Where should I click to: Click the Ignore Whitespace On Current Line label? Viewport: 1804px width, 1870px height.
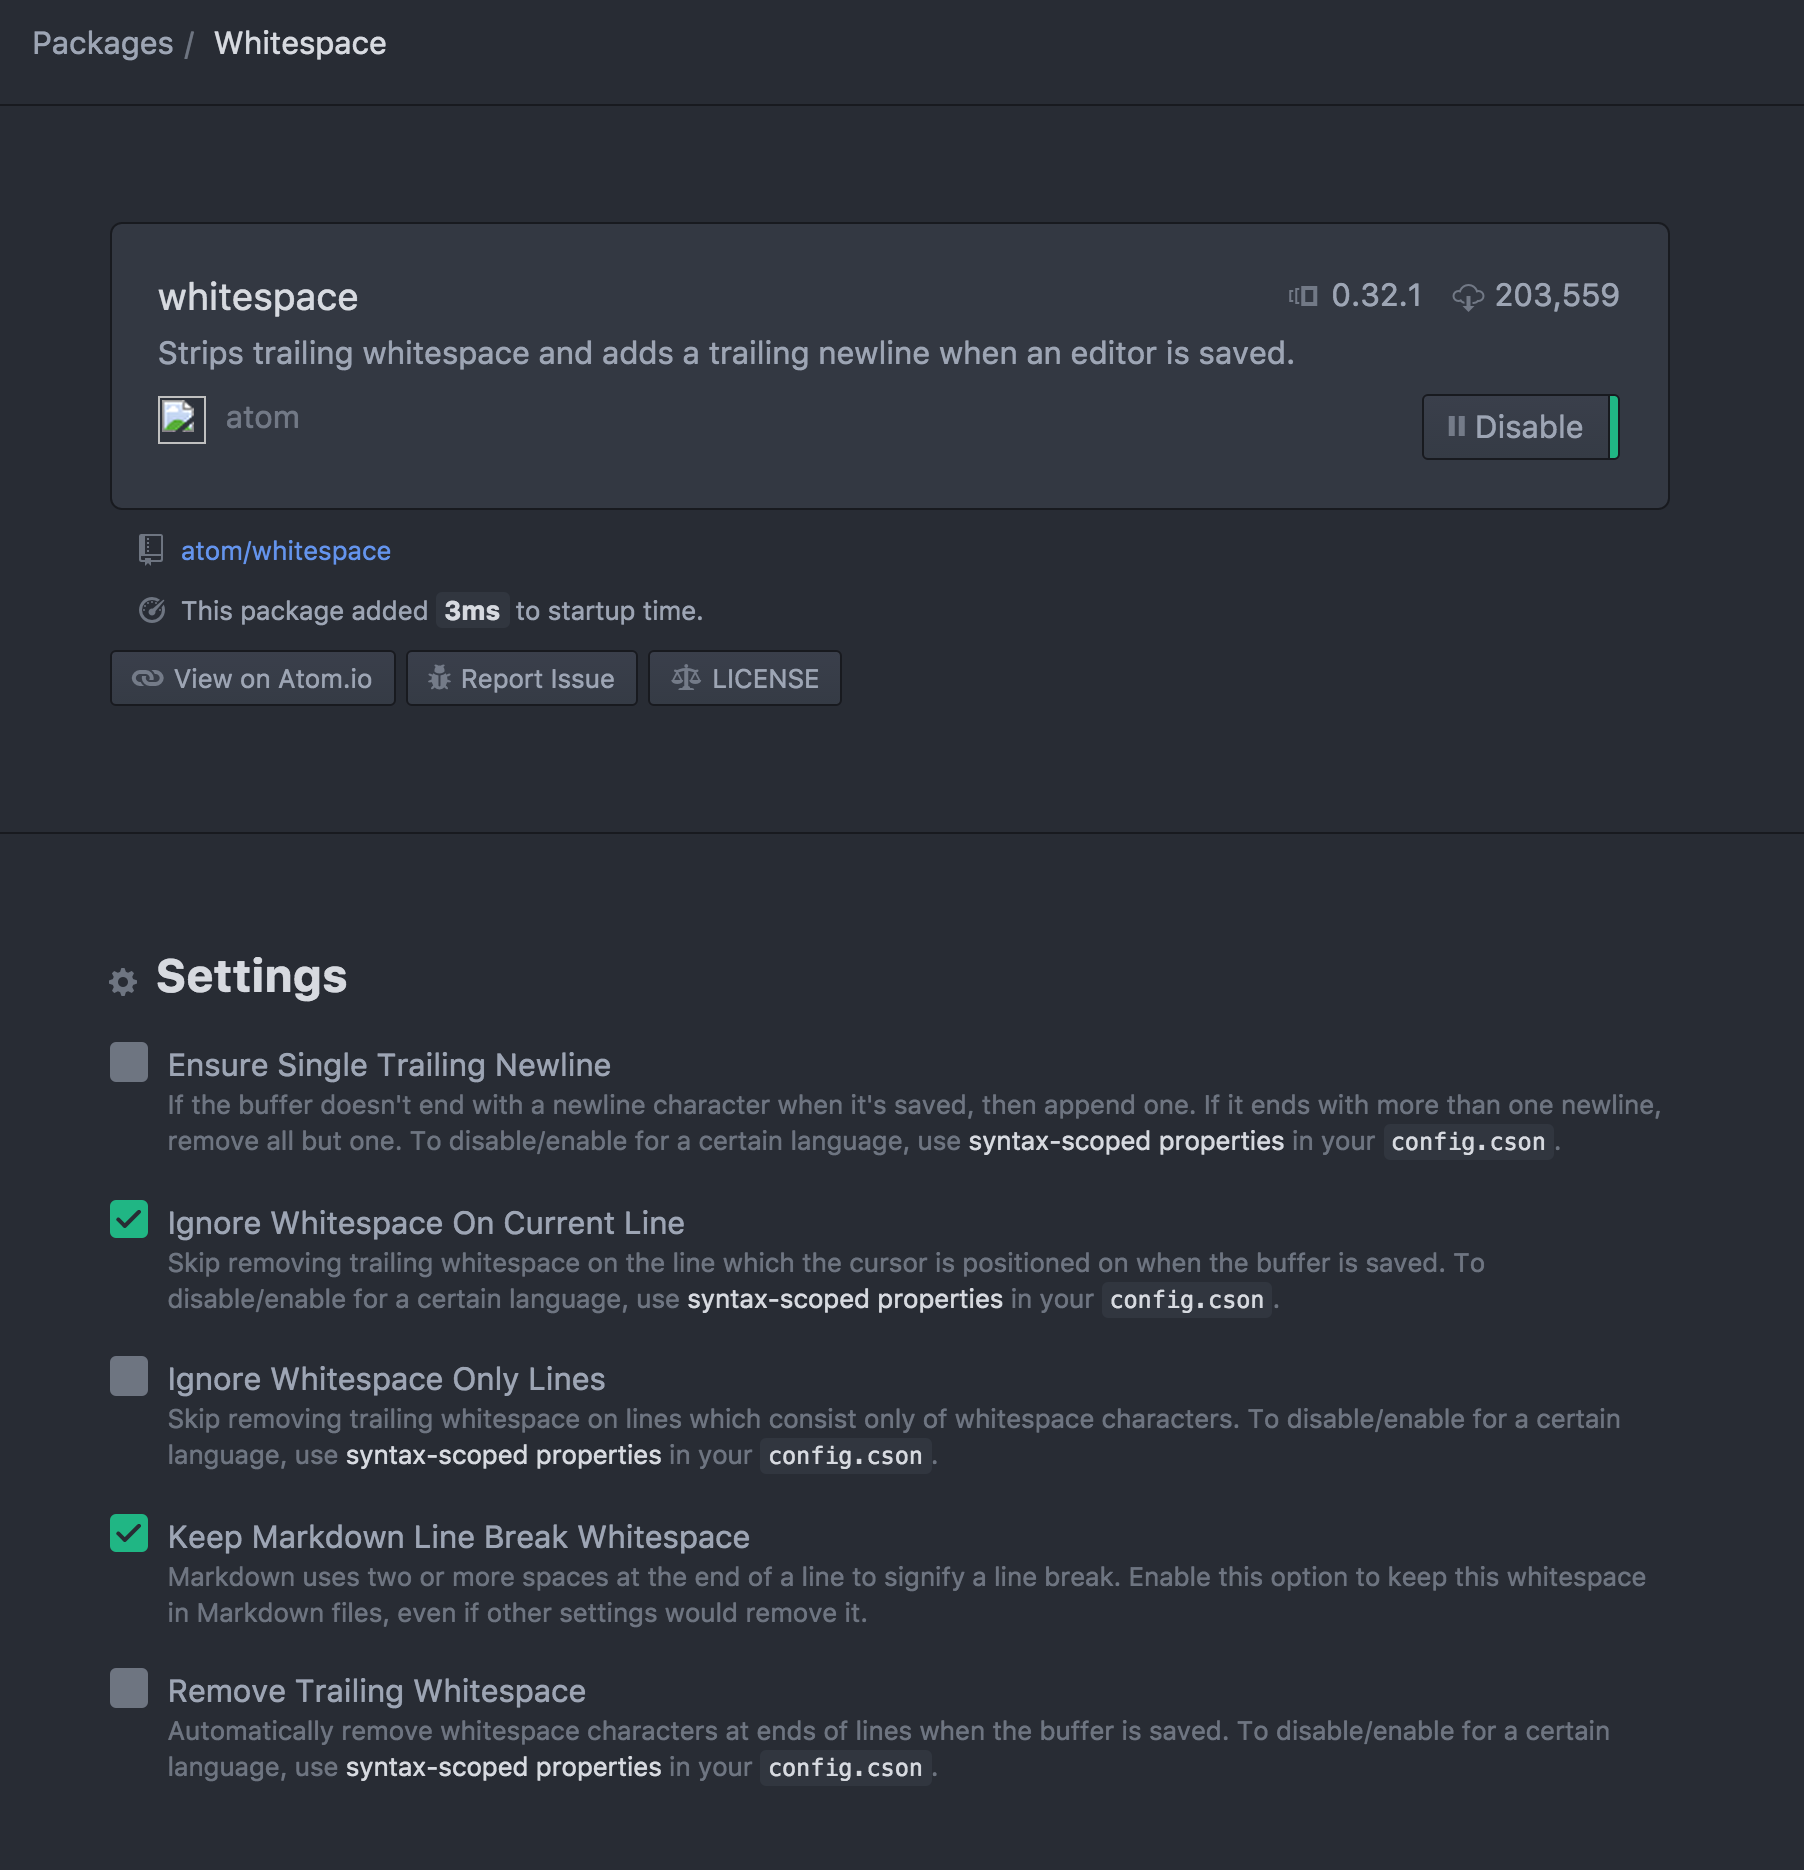tap(426, 1223)
